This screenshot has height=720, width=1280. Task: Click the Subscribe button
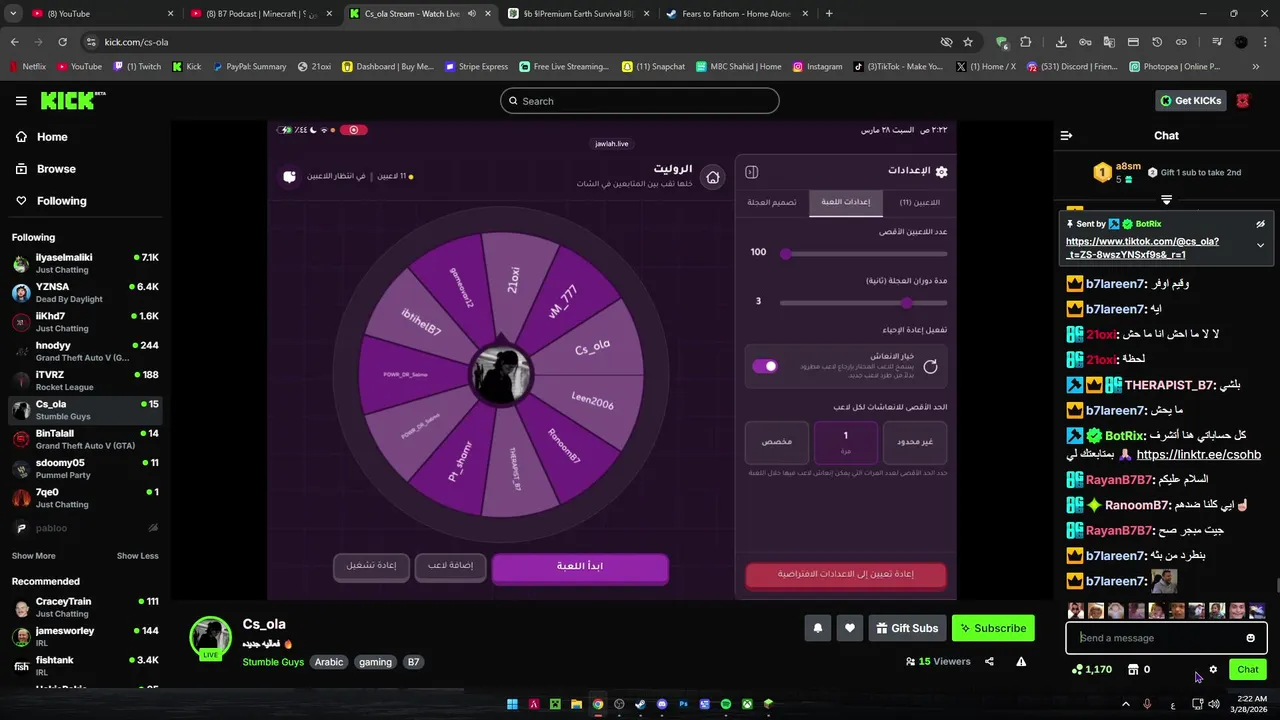pos(993,628)
